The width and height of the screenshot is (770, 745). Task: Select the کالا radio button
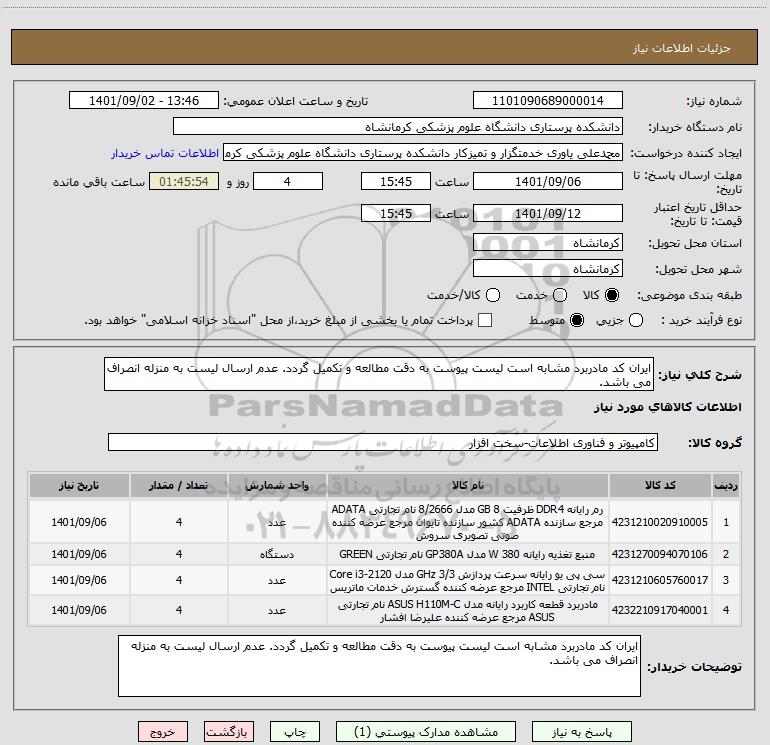click(x=612, y=295)
